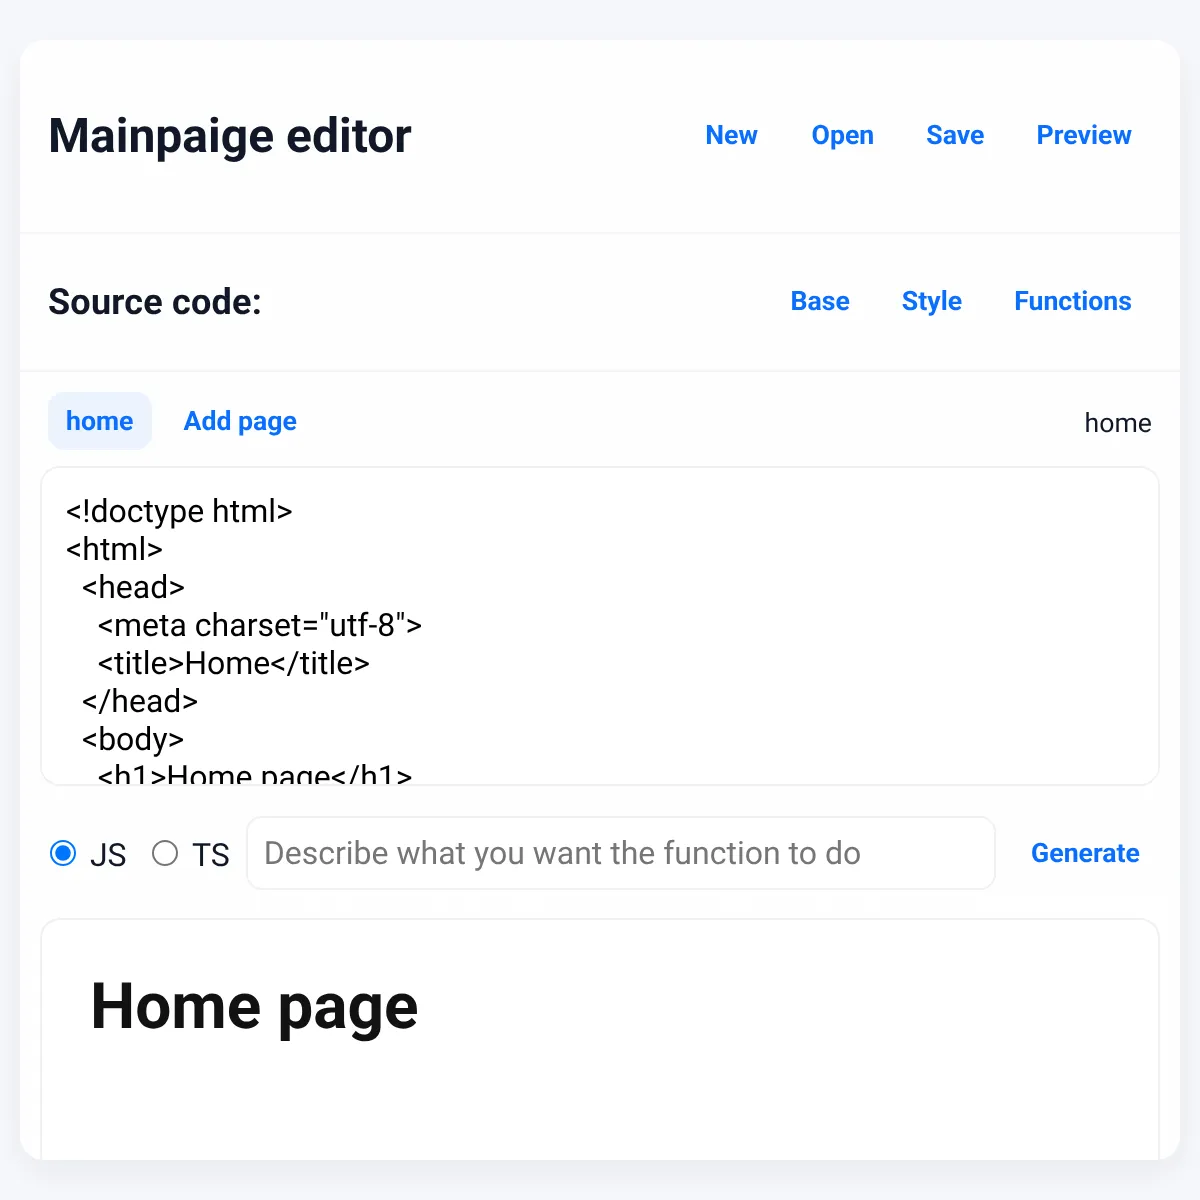Click the New button
This screenshot has height=1200, width=1200.
[x=731, y=135]
